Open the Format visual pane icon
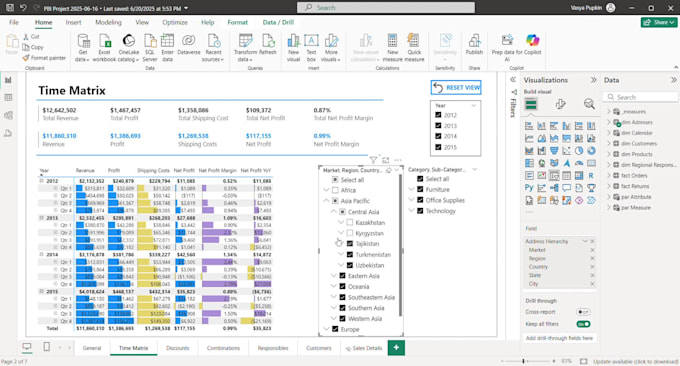680x366 pixels. point(560,104)
